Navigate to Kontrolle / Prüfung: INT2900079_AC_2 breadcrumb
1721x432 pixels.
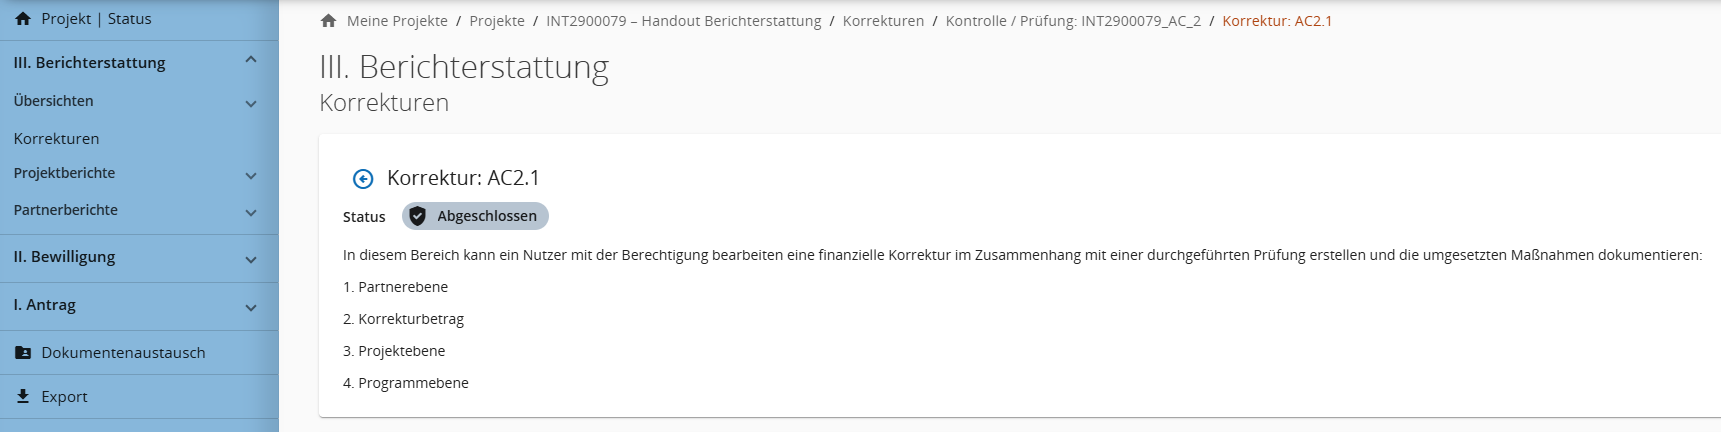click(x=1073, y=21)
